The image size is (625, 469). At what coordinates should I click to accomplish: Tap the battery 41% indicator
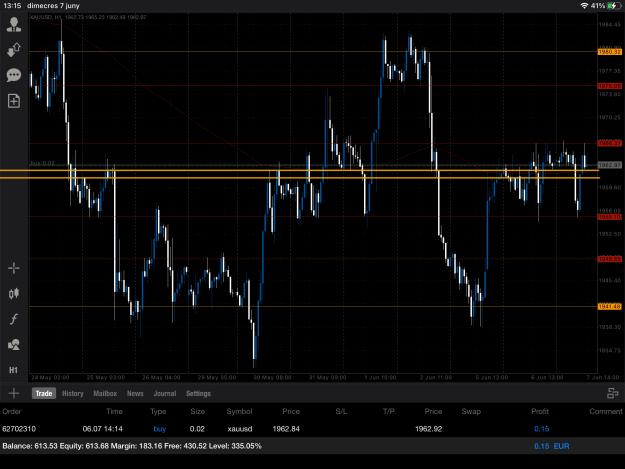605,6
